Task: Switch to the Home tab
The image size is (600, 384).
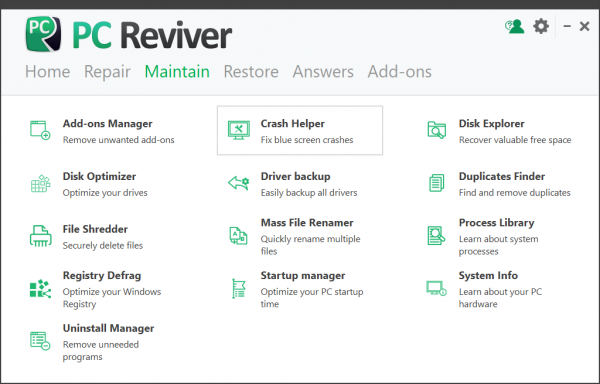Action: click(47, 72)
